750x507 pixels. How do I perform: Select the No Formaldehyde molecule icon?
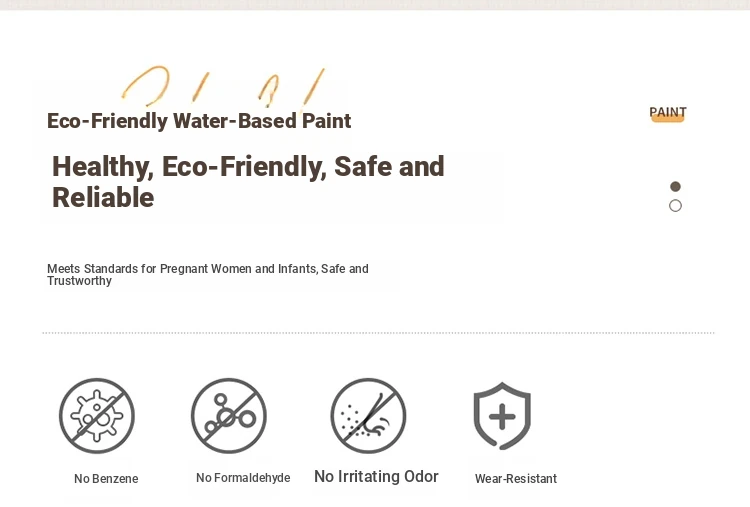(x=229, y=416)
